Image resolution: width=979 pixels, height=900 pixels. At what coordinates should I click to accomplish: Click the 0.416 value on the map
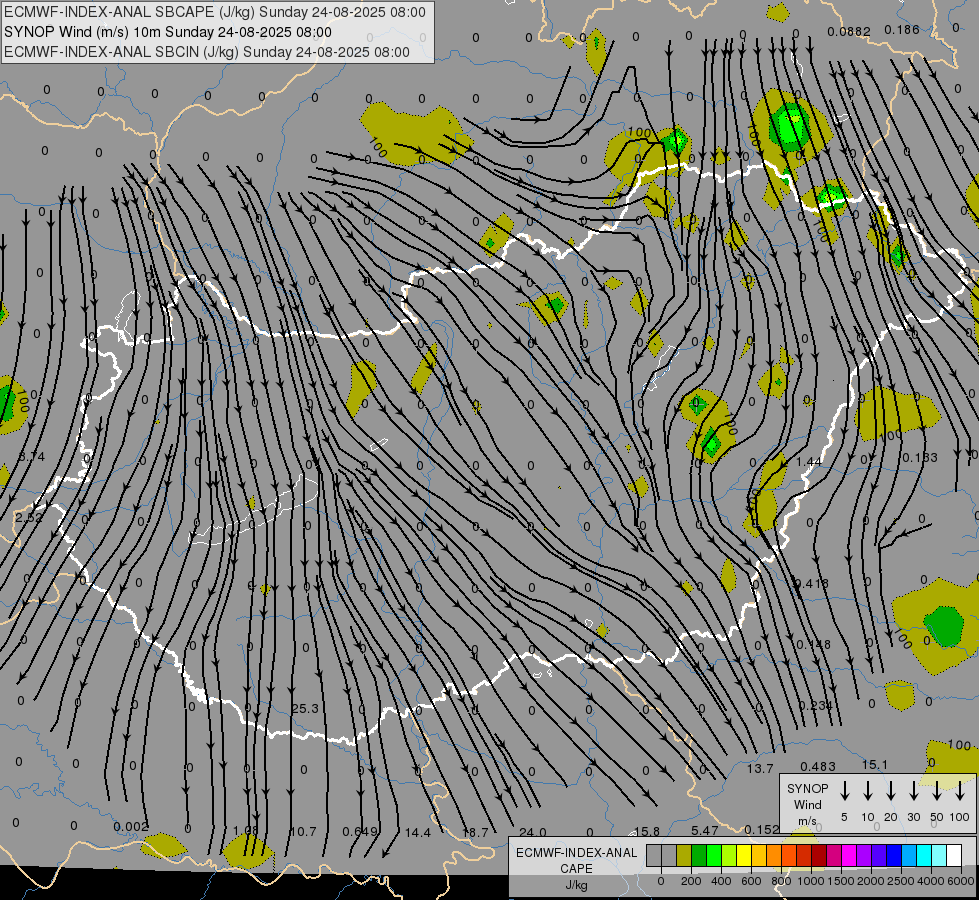click(811, 583)
